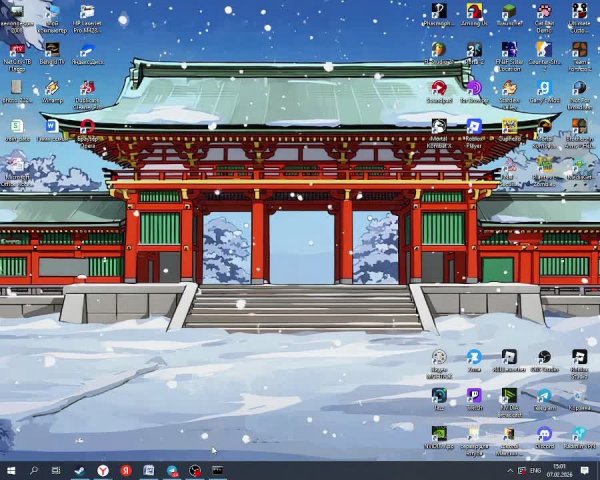Open the Mortal Kombat X shortcut

[x=439, y=133]
